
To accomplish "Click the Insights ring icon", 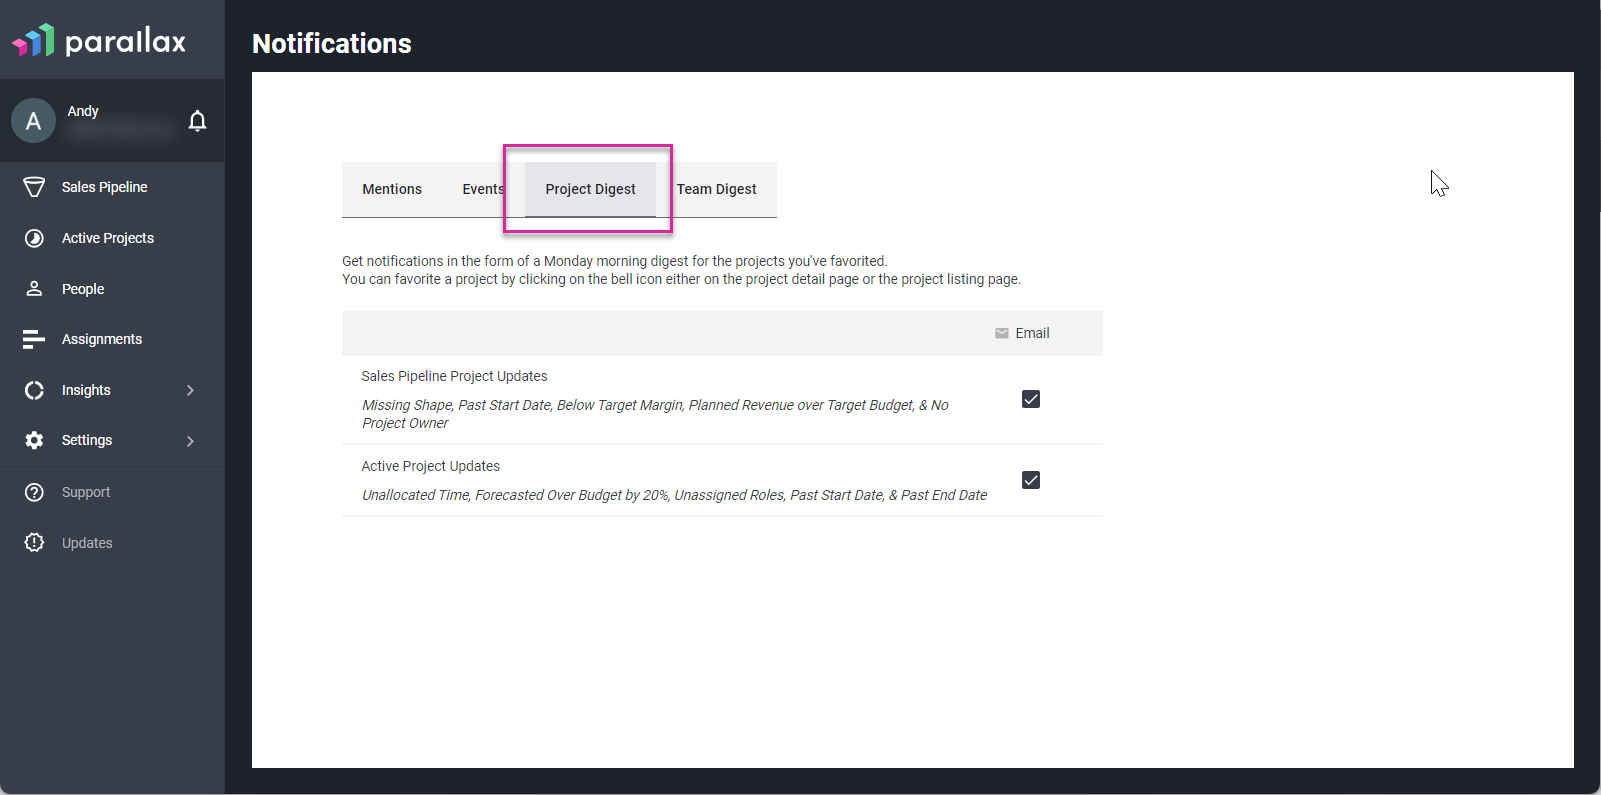I will tap(34, 390).
